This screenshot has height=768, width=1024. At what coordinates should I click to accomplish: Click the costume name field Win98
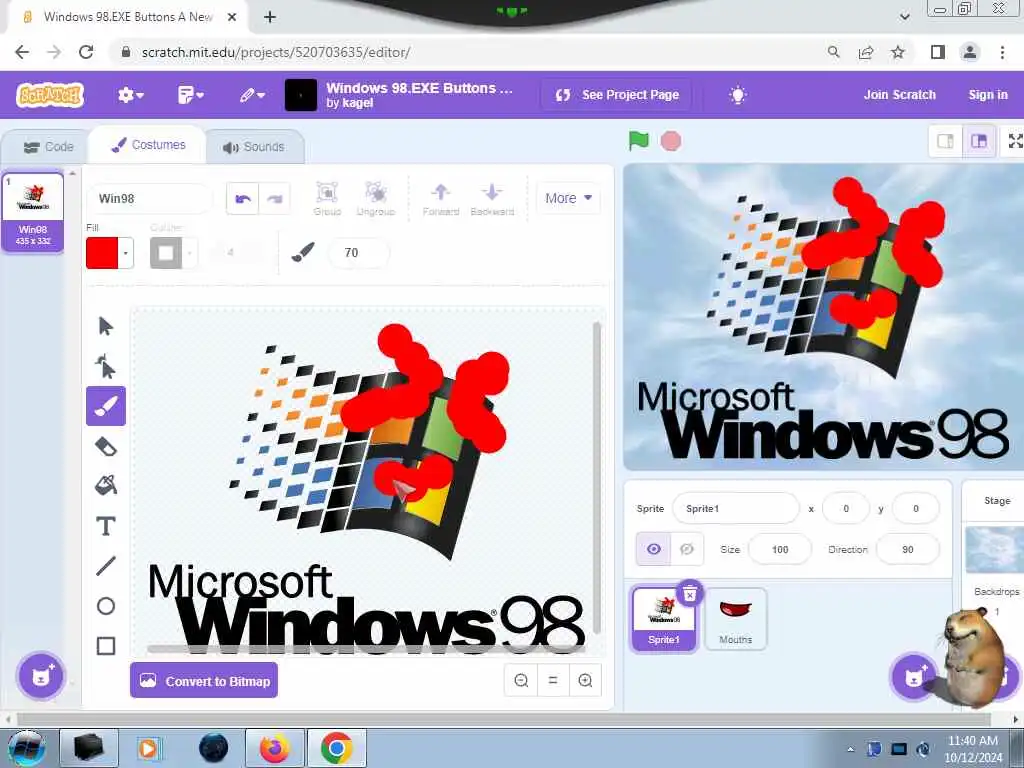(150, 199)
